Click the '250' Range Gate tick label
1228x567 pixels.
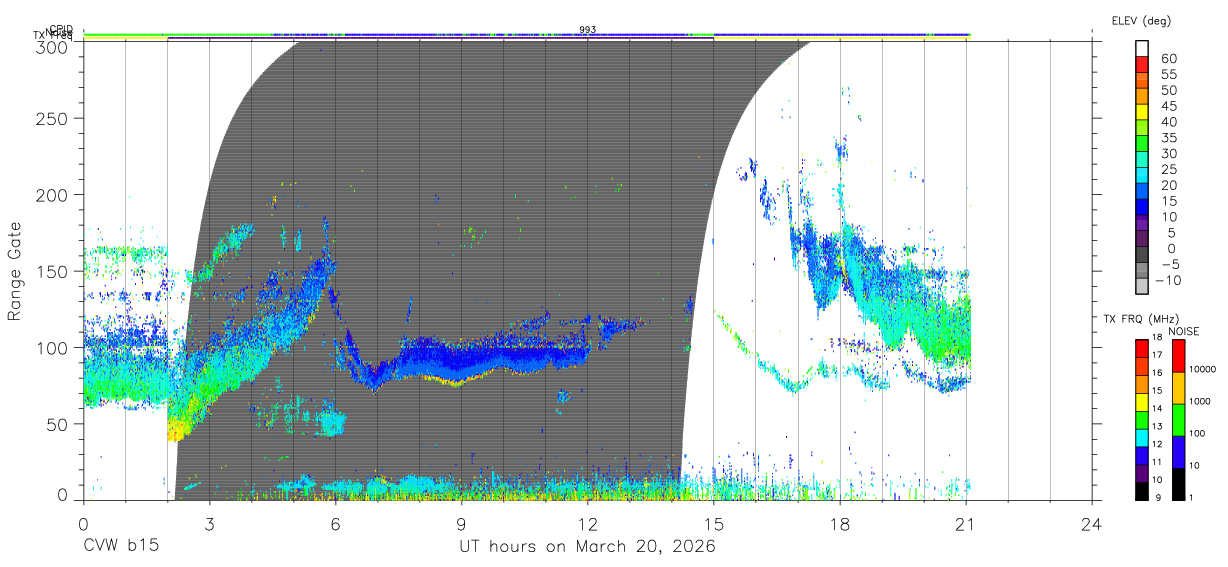tap(51, 118)
